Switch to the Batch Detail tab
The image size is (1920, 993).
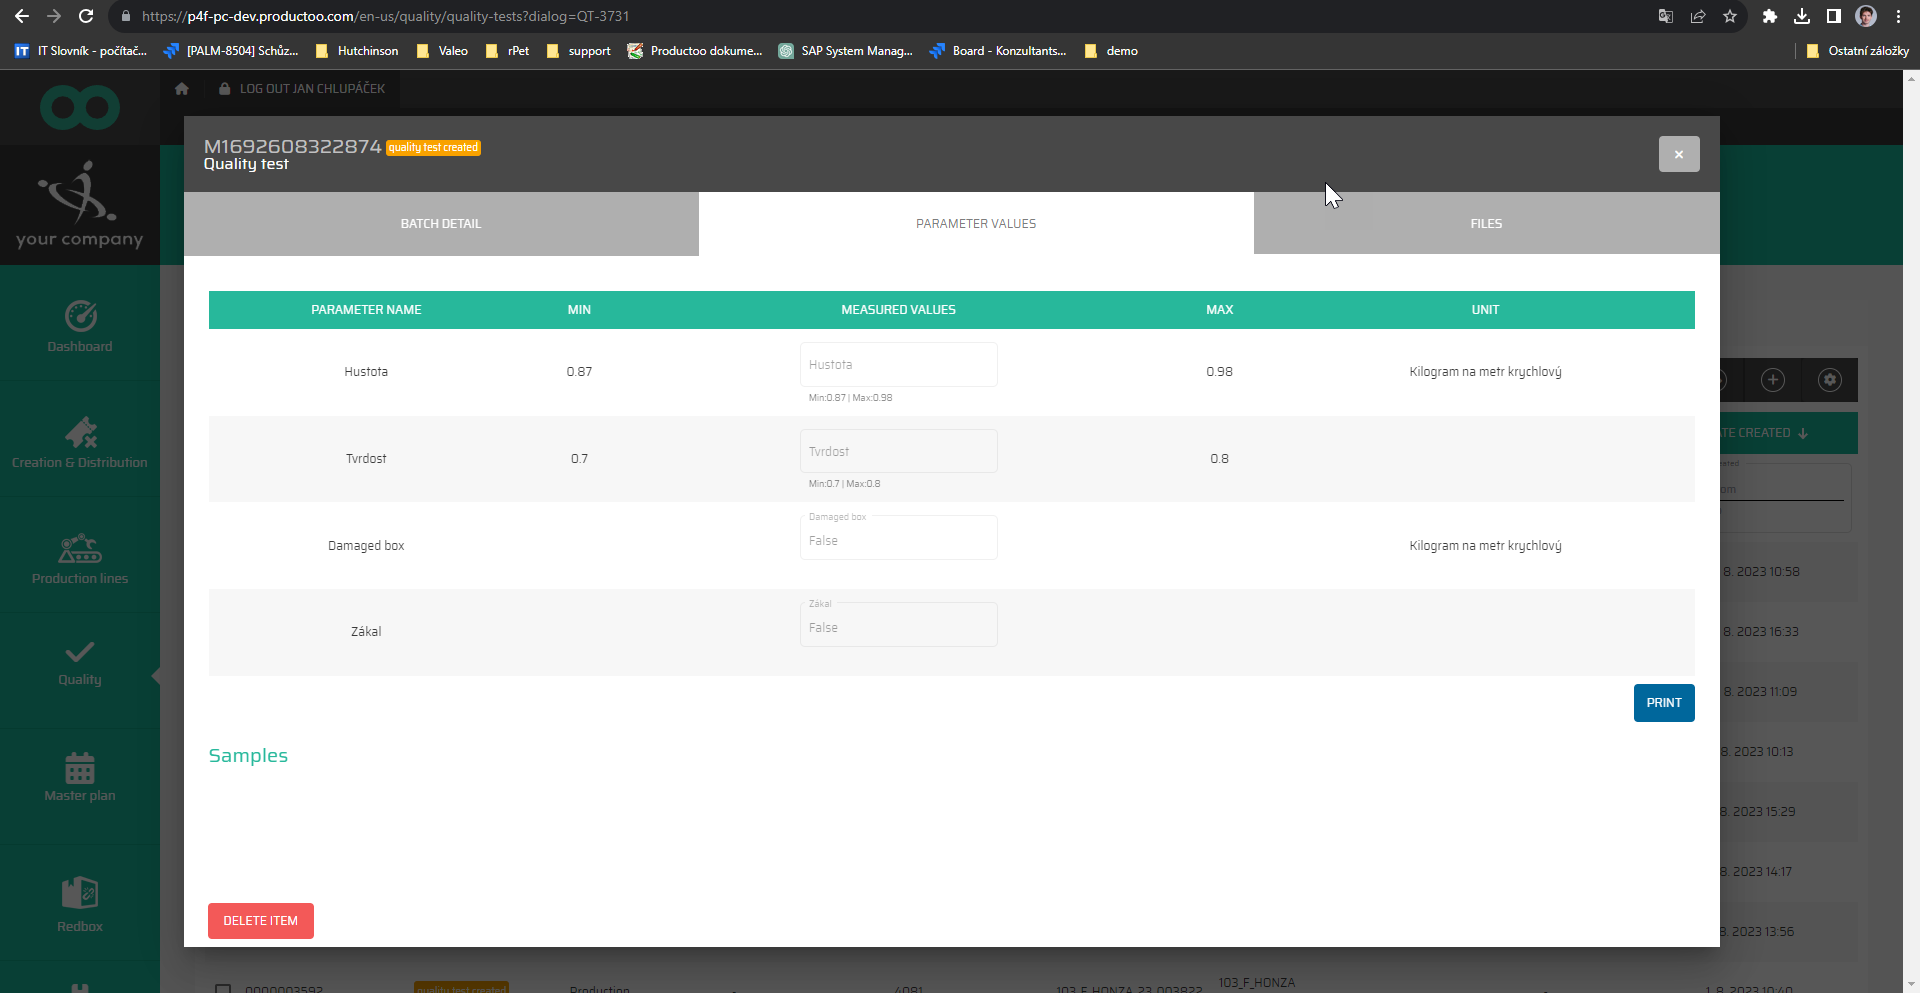pos(441,224)
